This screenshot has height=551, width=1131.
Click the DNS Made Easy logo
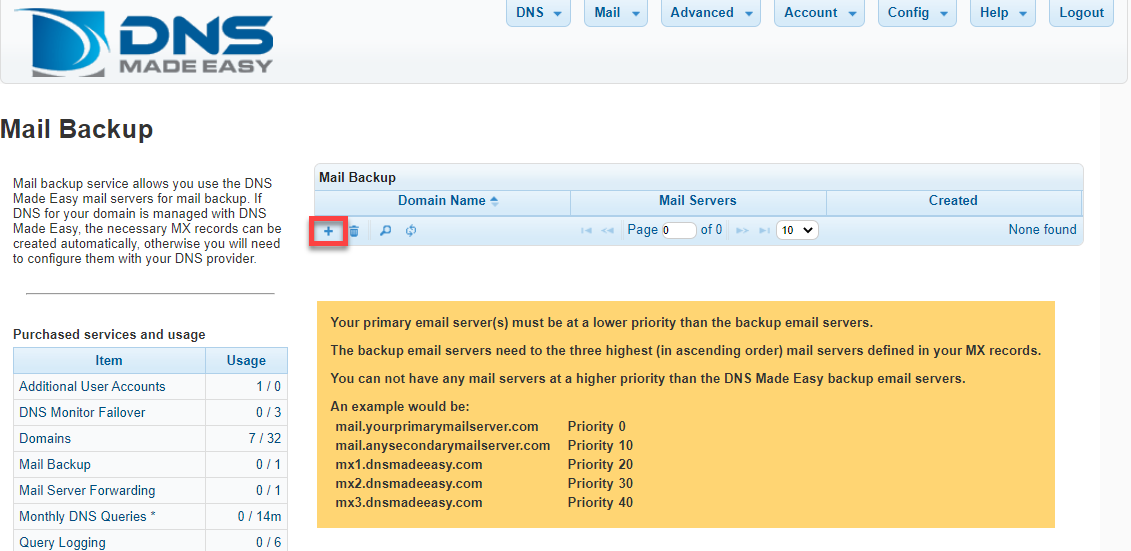144,42
